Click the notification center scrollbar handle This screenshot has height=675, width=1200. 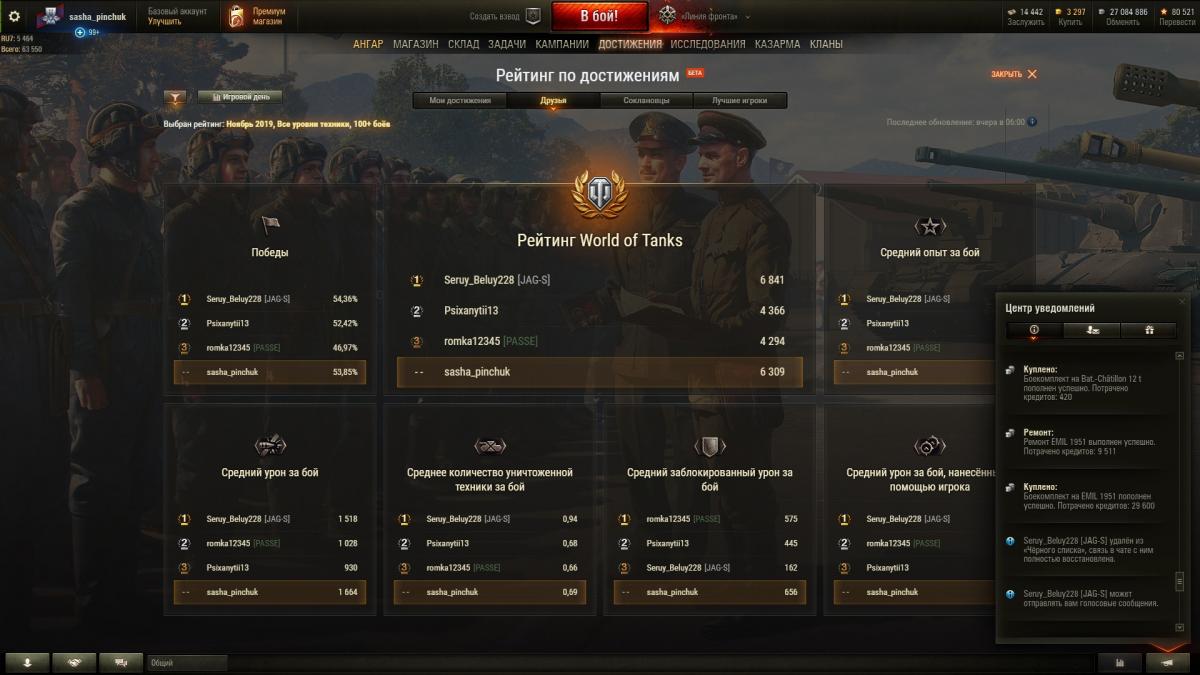[x=1180, y=581]
